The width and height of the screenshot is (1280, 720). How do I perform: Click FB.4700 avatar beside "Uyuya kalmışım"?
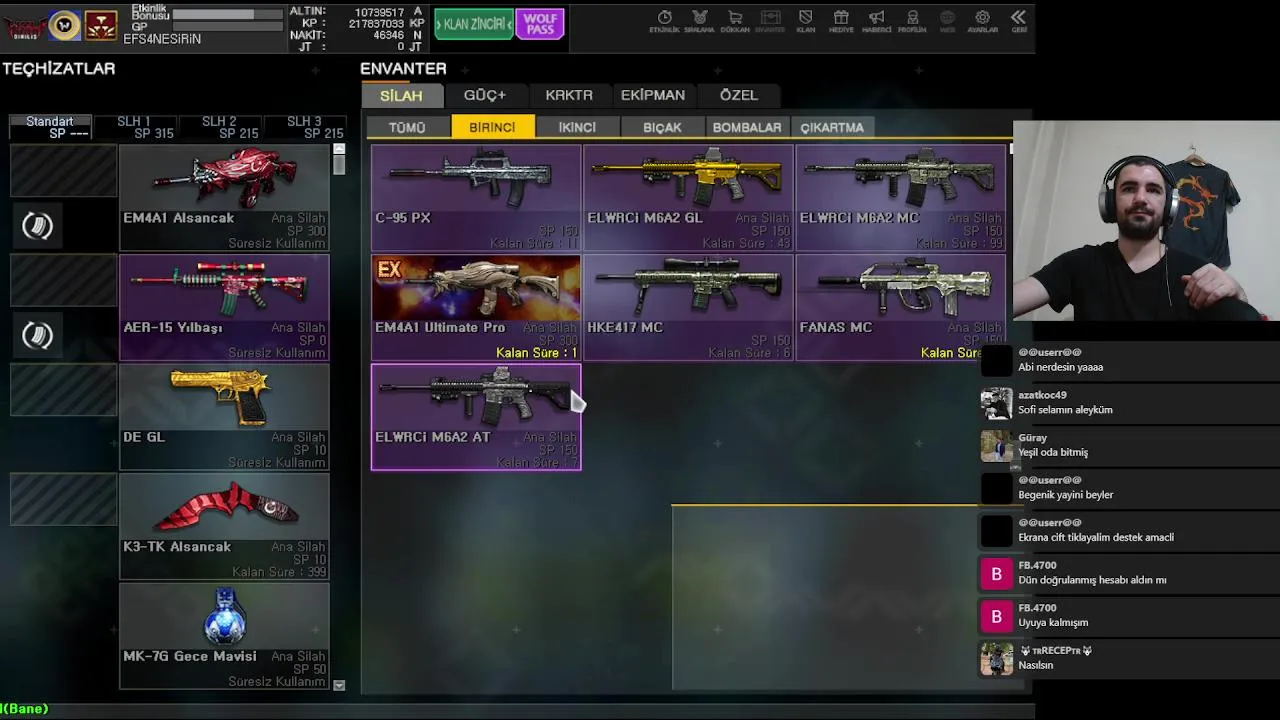click(x=996, y=616)
